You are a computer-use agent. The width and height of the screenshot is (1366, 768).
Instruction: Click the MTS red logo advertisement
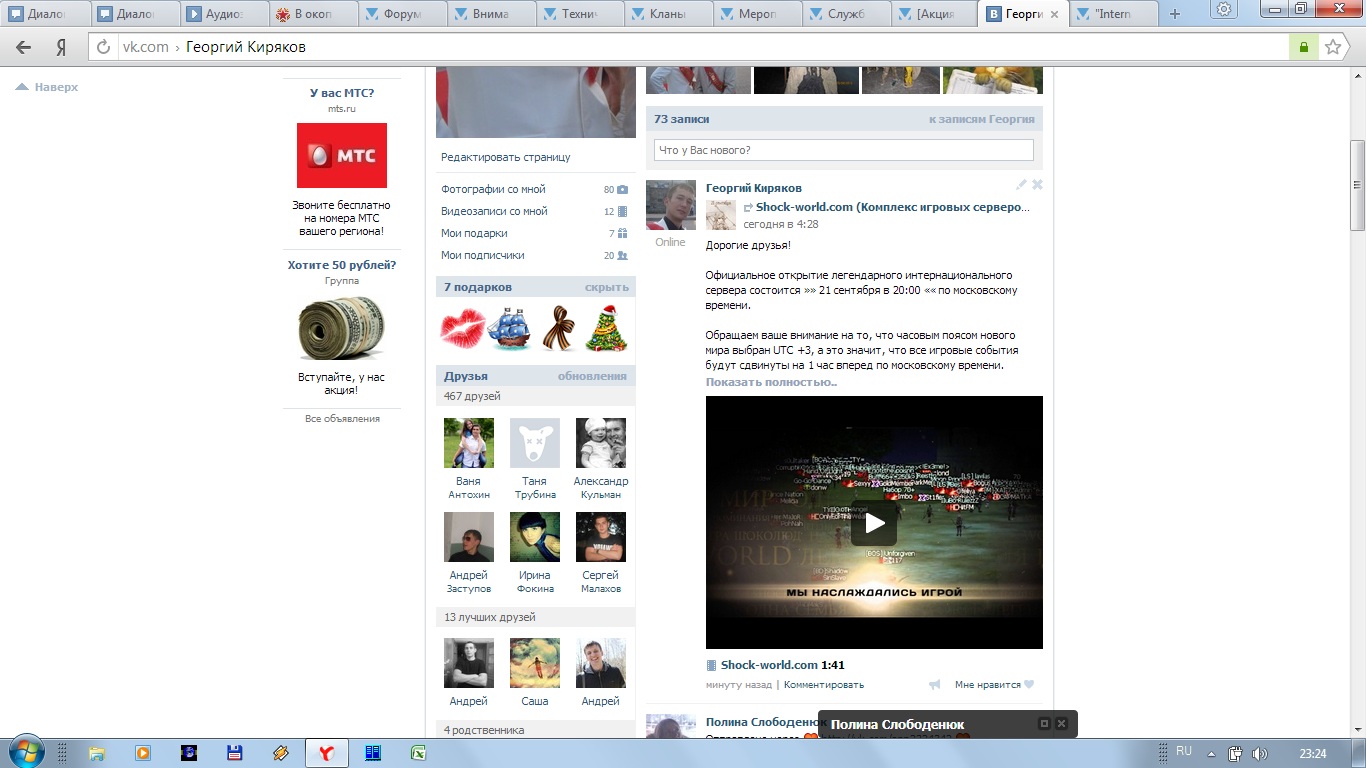coord(342,155)
